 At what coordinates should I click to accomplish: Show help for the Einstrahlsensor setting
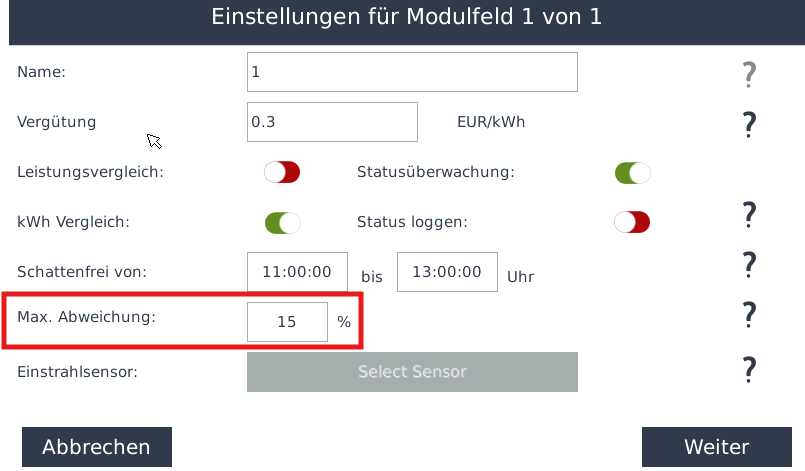pyautogui.click(x=747, y=369)
